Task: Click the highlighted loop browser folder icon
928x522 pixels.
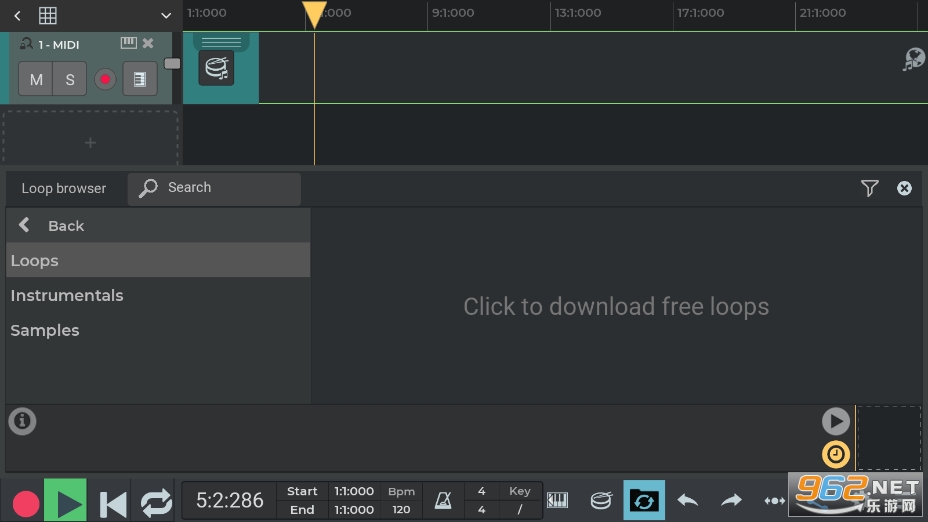Action: coord(644,500)
